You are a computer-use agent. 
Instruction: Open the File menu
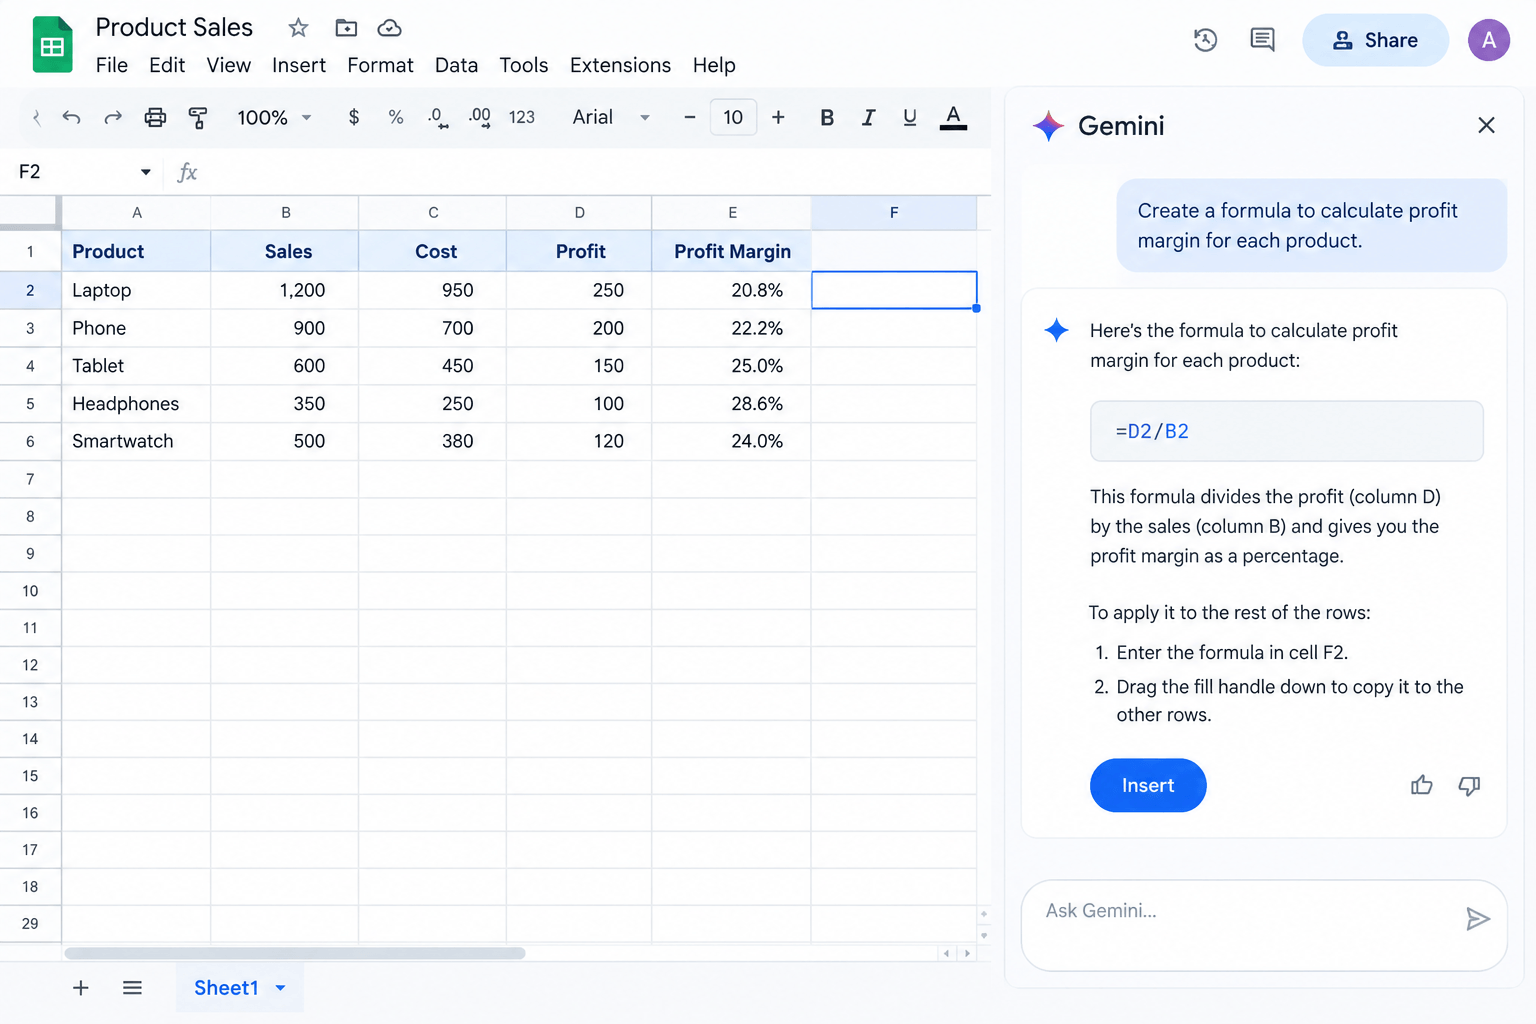(112, 65)
